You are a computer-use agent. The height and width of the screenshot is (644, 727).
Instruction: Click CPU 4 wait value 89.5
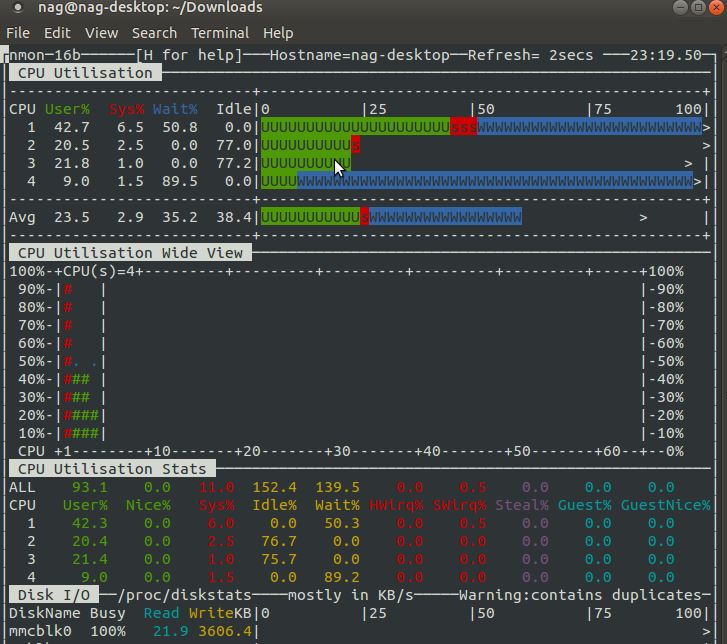tap(180, 181)
